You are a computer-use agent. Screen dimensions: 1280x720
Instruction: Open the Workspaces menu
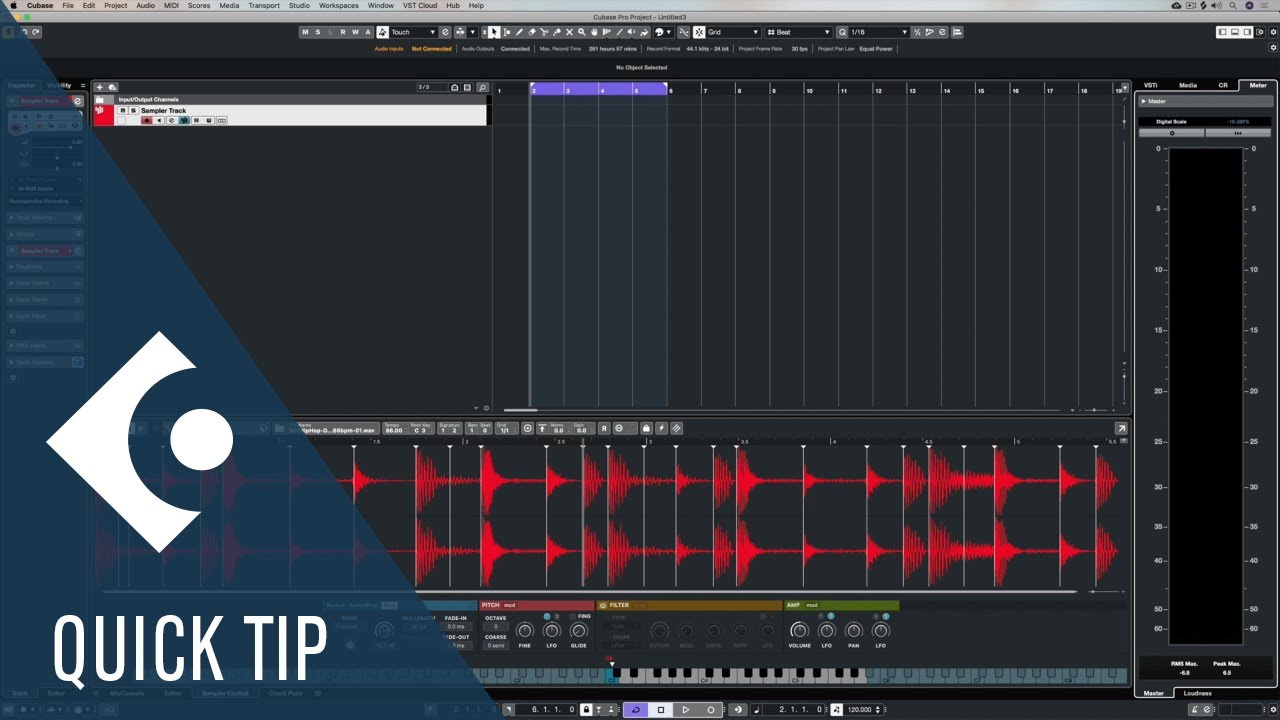pyautogui.click(x=338, y=5)
